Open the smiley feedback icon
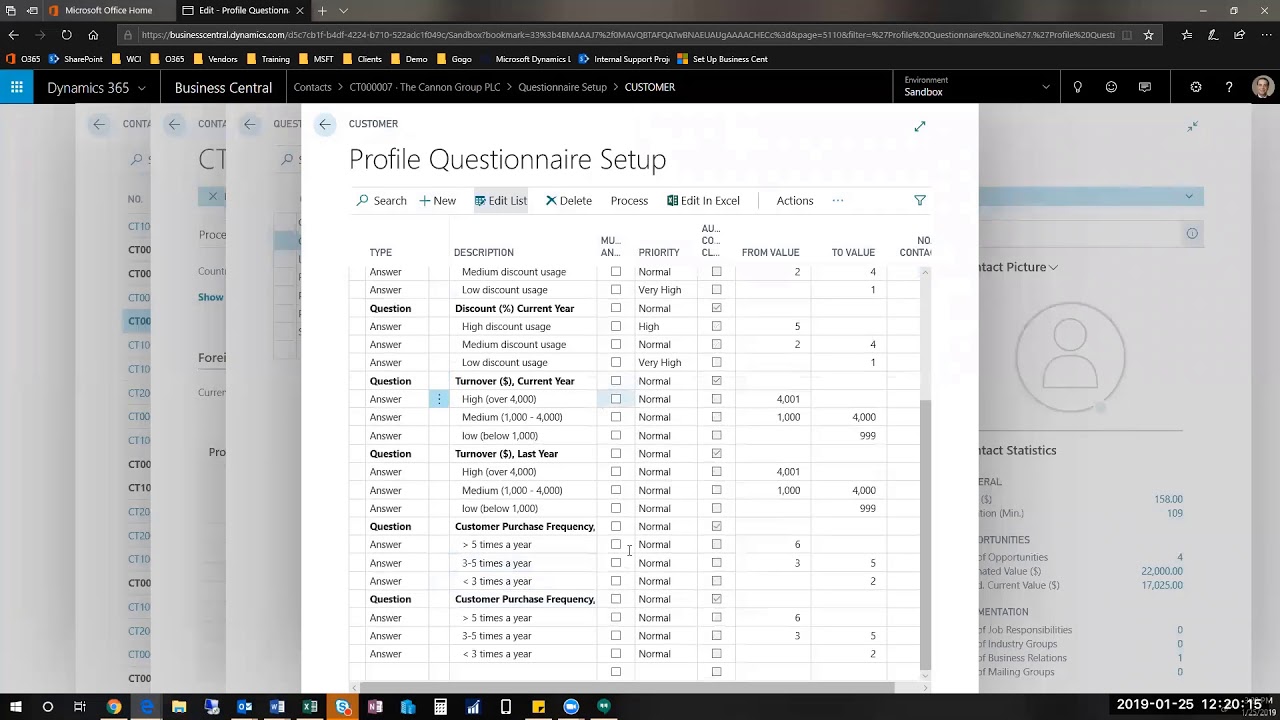This screenshot has width=1280, height=720. click(x=1111, y=87)
